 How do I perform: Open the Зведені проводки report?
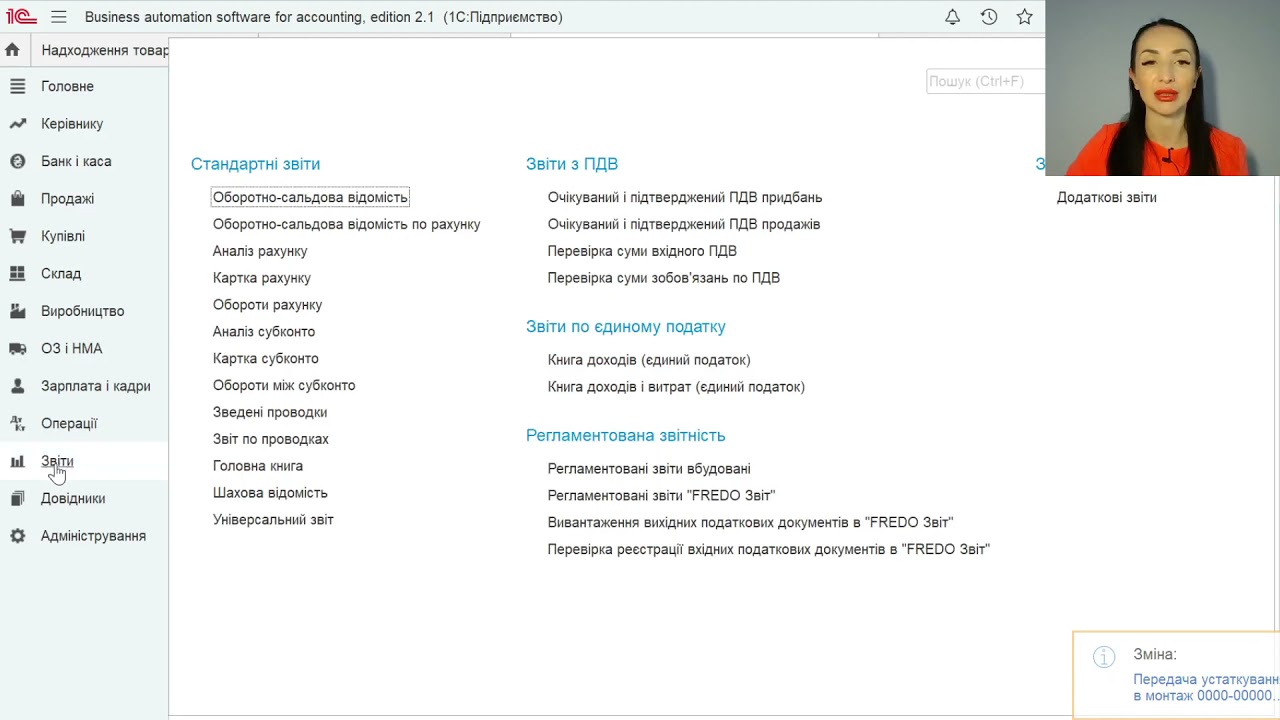270,412
